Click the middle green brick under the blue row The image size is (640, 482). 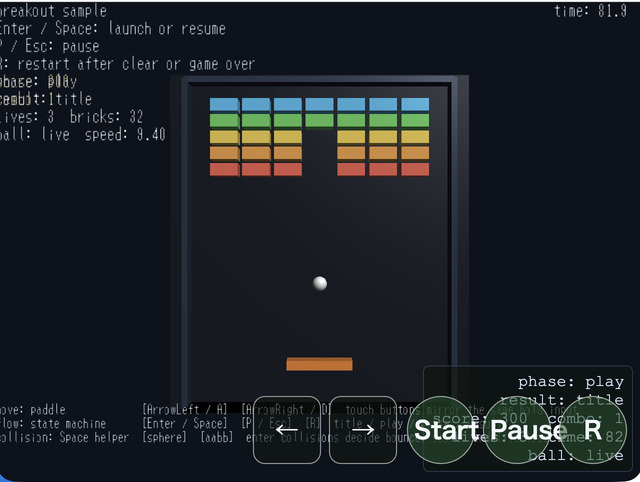[320, 120]
